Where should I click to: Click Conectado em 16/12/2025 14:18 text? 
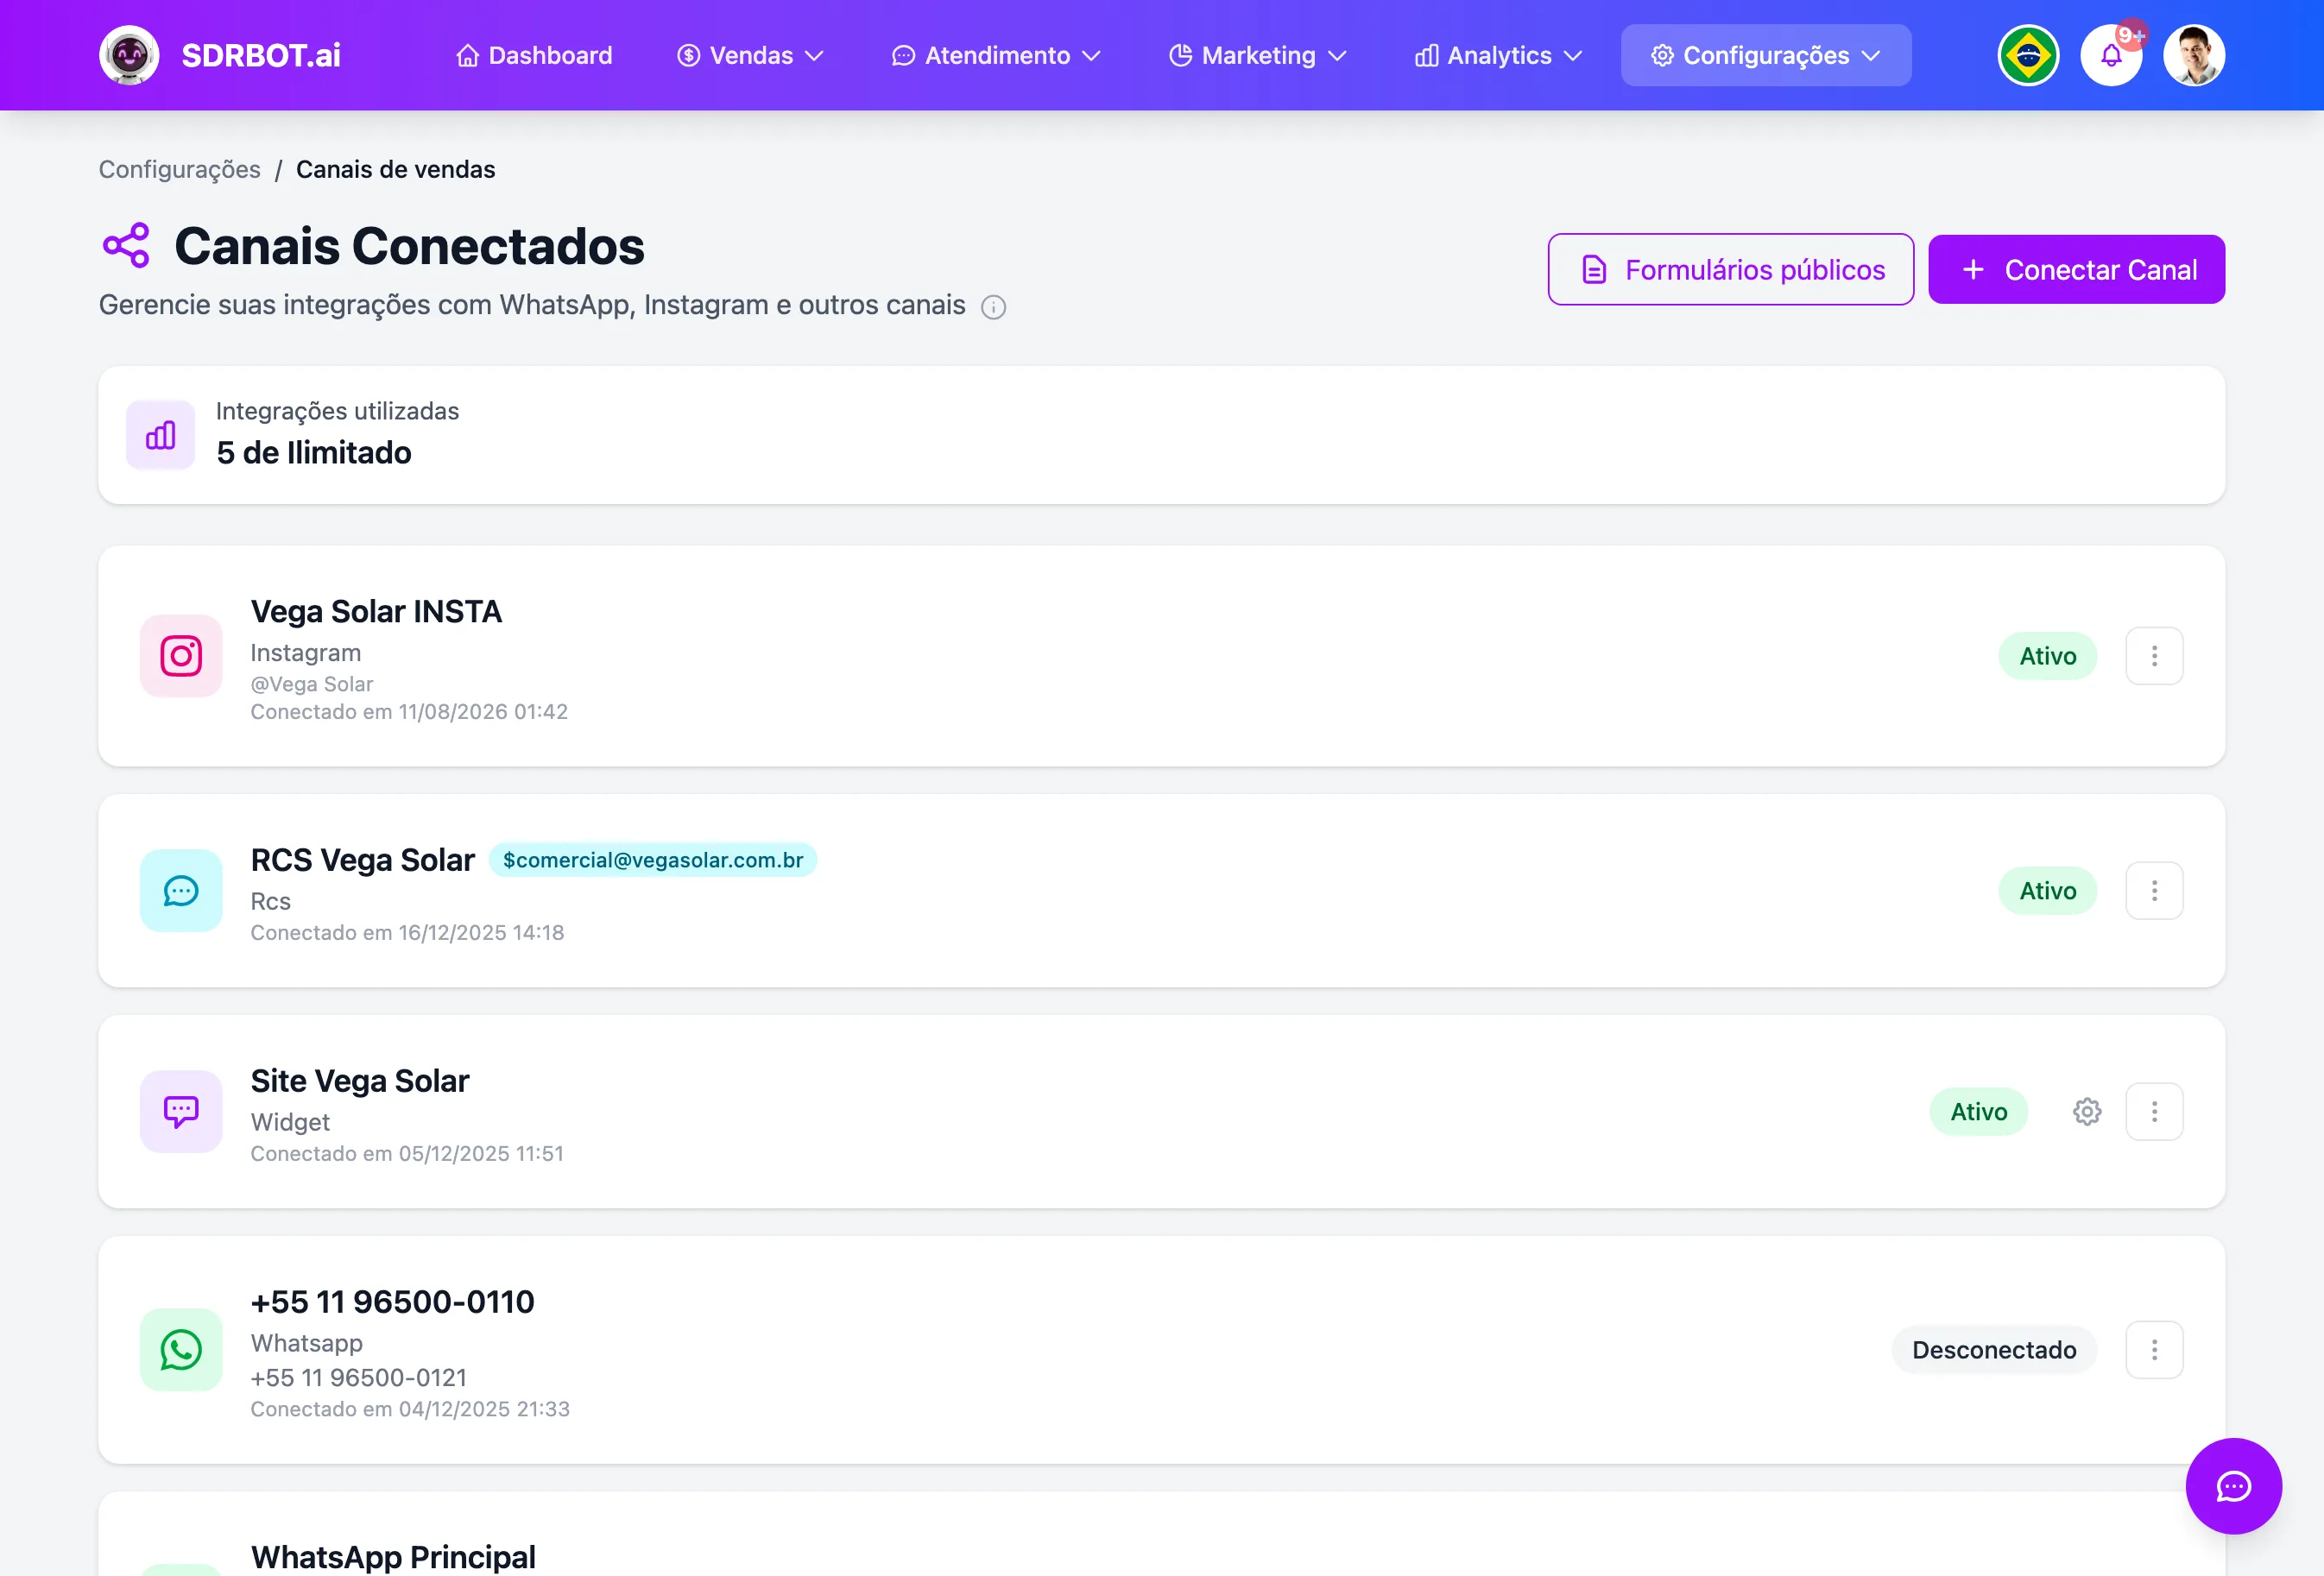407,933
